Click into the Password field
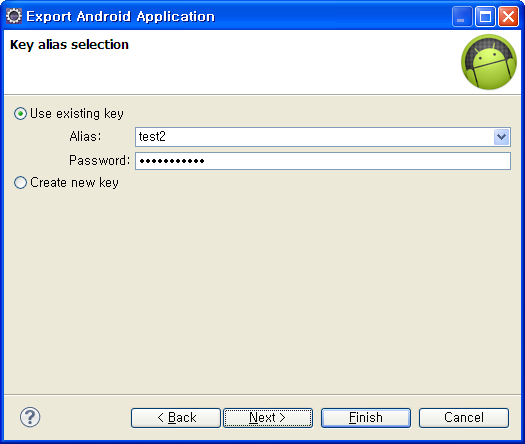Viewport: 525px width, 444px height. (323, 161)
